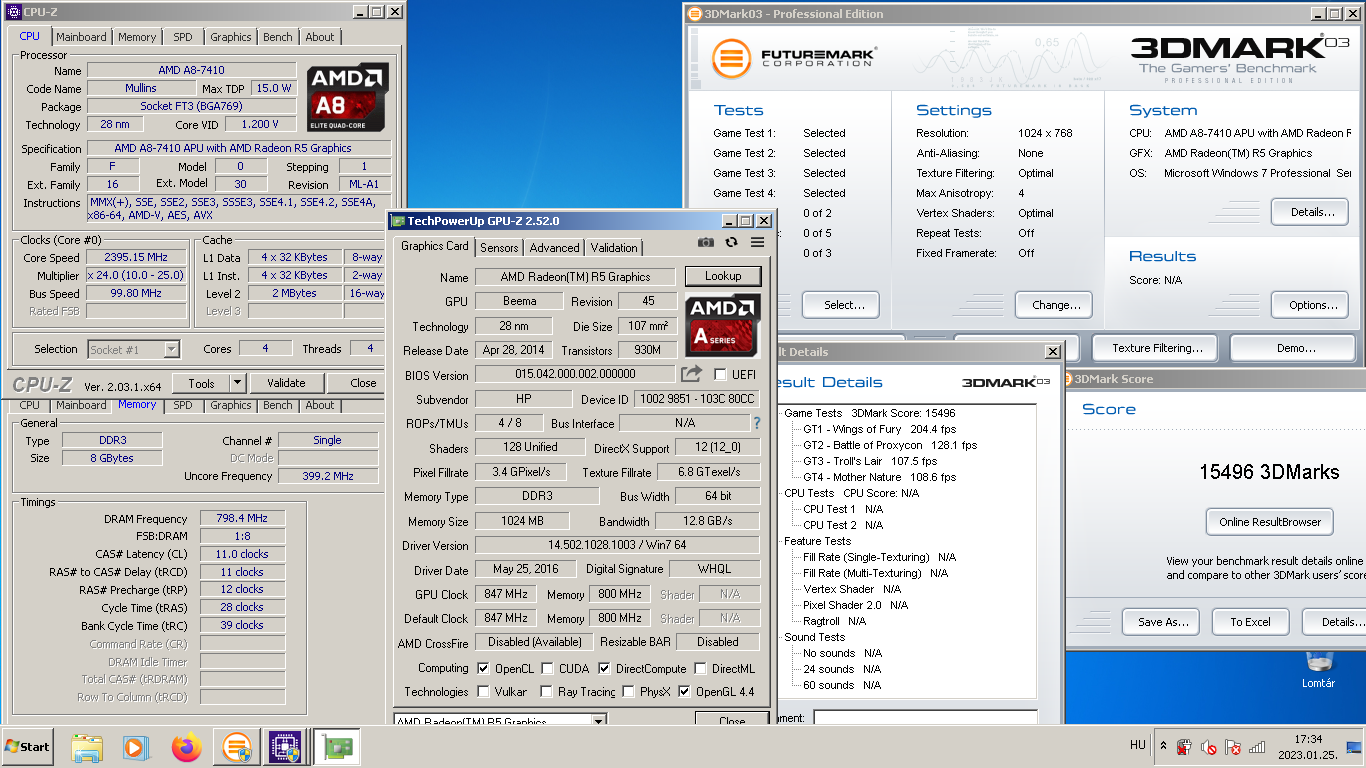Screen dimensions: 1366x768
Task: Open the Sensors tab in GPU-Z
Action: point(499,248)
